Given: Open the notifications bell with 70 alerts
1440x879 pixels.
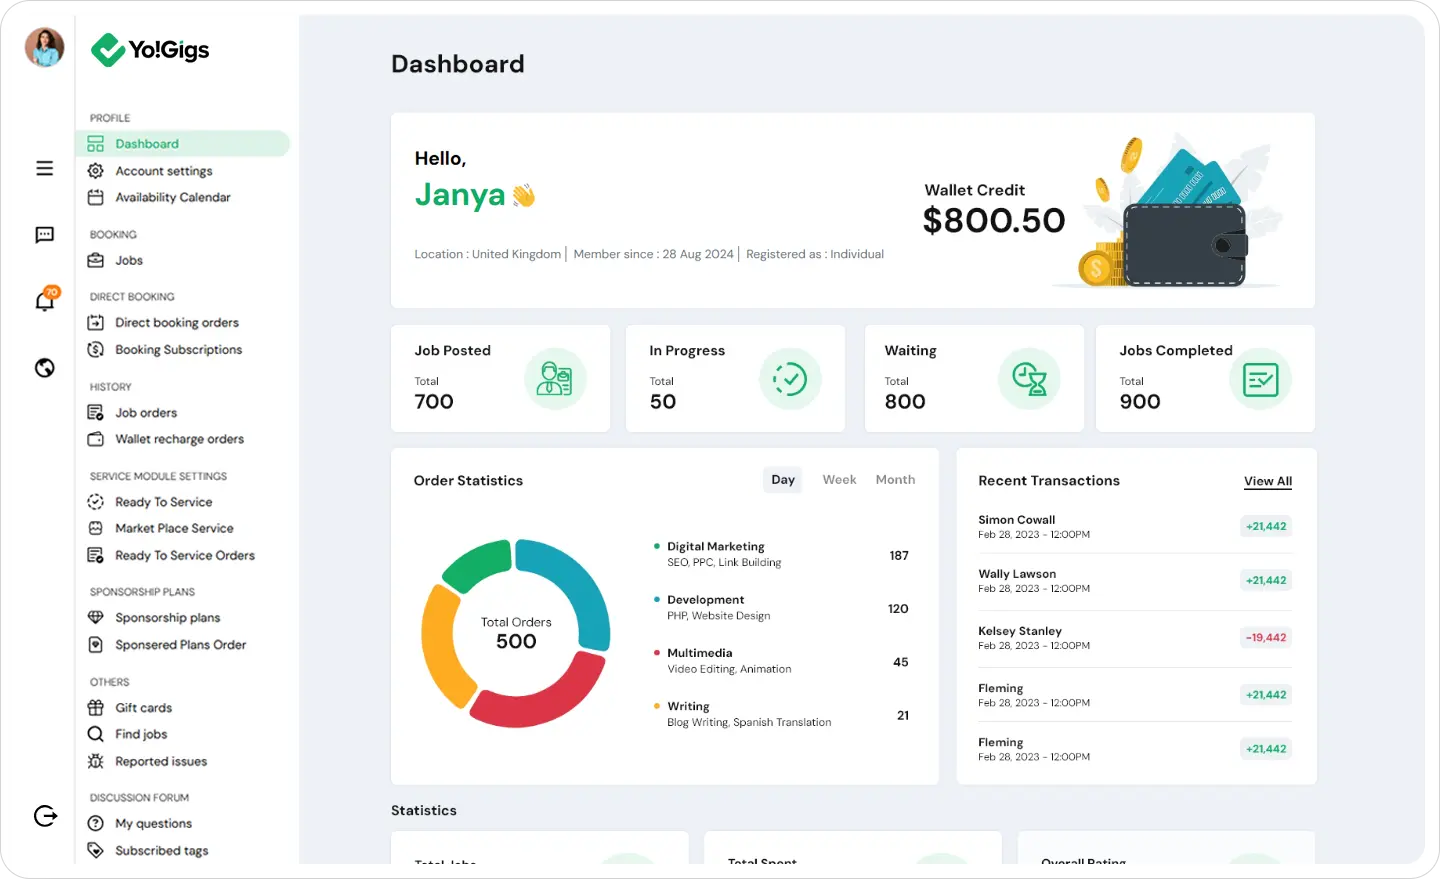Looking at the screenshot, I should 44,301.
